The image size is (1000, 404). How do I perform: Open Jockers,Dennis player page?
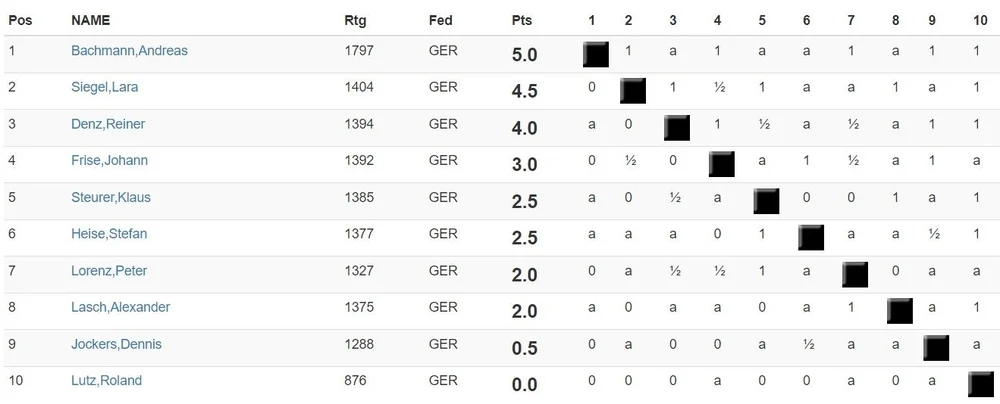point(116,344)
